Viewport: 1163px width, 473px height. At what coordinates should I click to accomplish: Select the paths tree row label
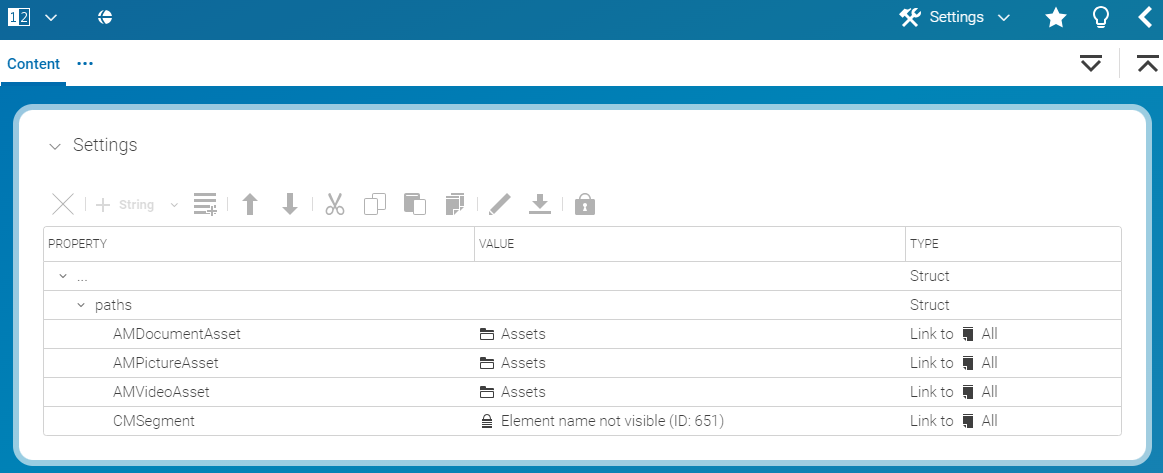click(113, 305)
